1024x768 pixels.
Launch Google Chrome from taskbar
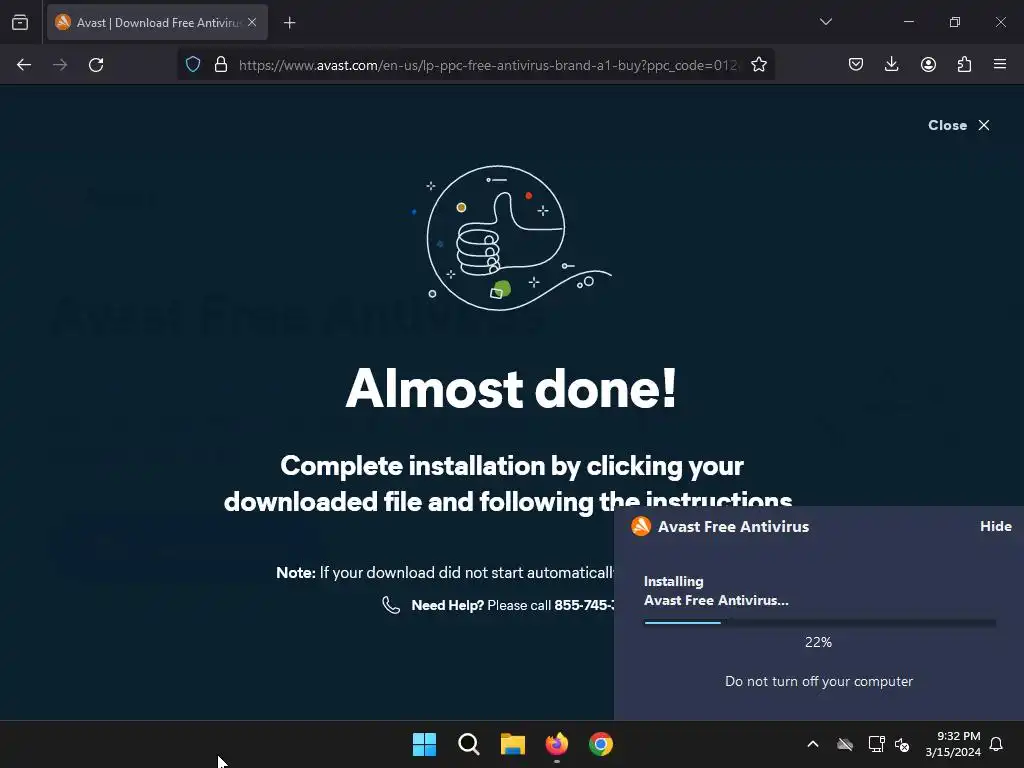[x=601, y=744]
